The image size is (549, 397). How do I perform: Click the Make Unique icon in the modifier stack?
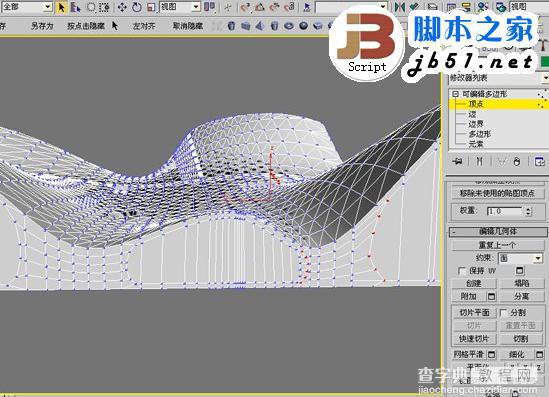[502, 161]
